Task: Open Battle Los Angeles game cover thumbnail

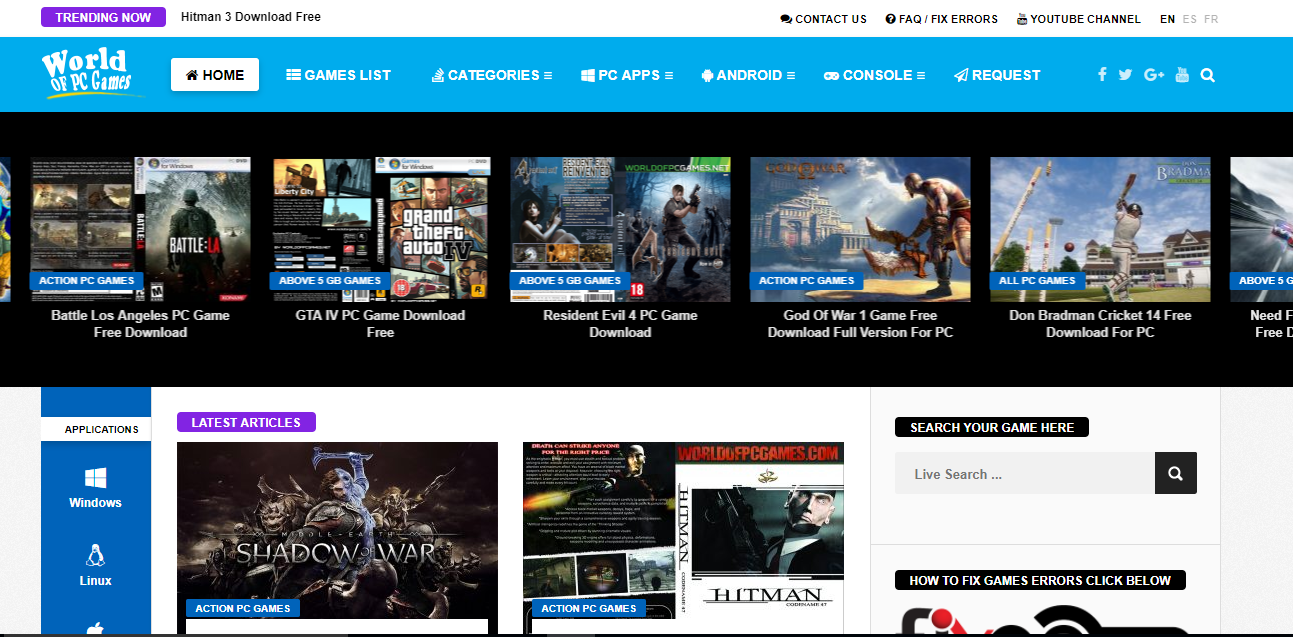Action: [140, 229]
